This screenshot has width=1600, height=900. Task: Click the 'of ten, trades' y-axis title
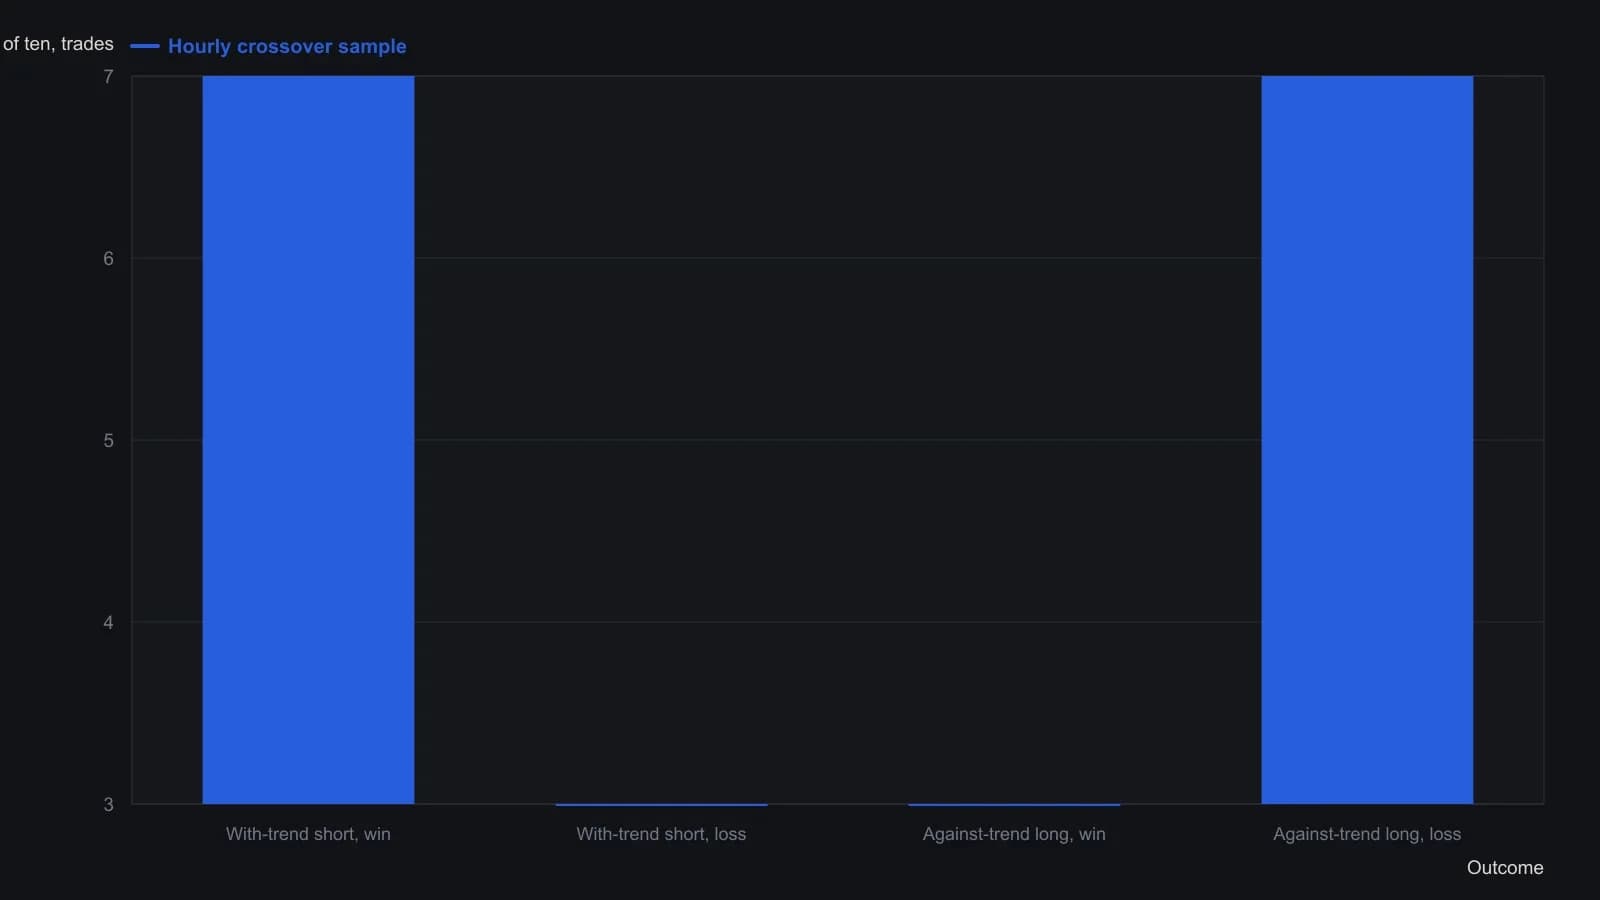coord(58,44)
